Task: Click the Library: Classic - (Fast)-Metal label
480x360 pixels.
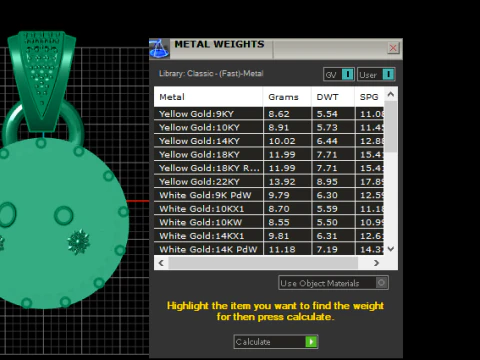Action: coord(211,73)
